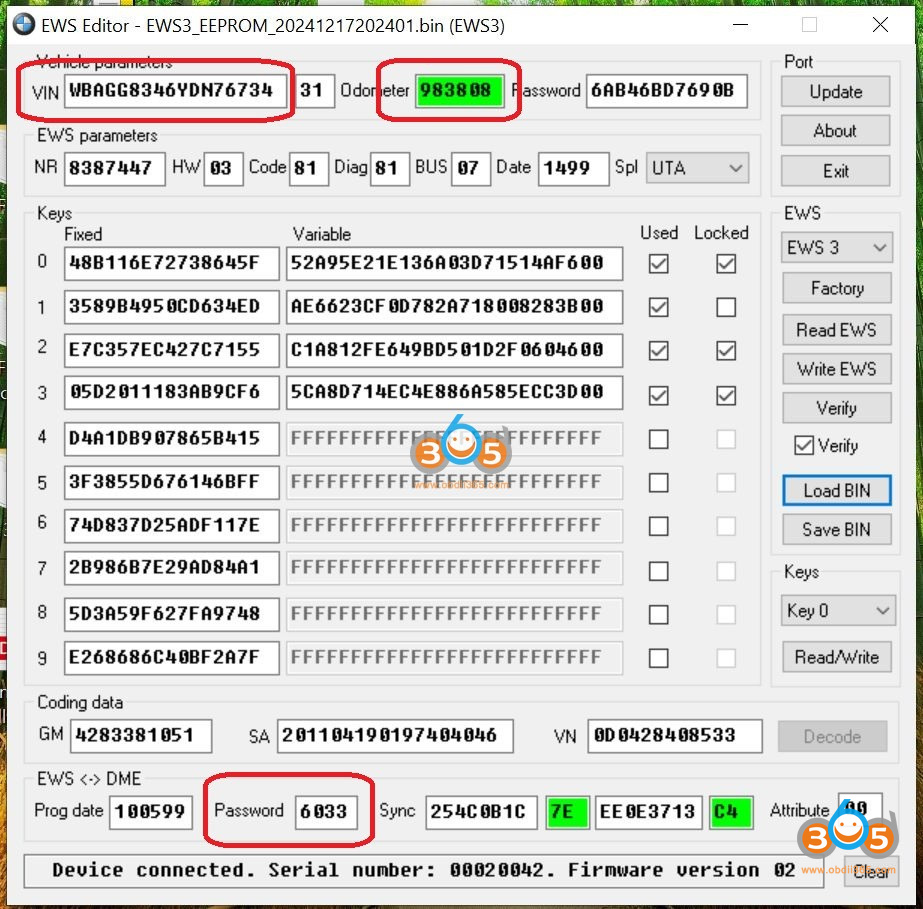Viewport: 923px width, 909px height.
Task: Click key 2 Variable field C1A812FE649BD501D2F0604600
Action: point(454,350)
